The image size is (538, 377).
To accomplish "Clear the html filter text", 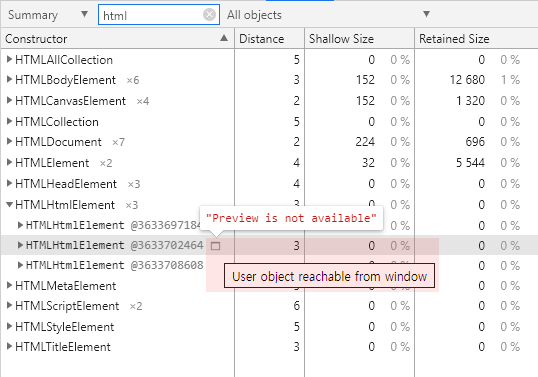I will click(x=209, y=15).
